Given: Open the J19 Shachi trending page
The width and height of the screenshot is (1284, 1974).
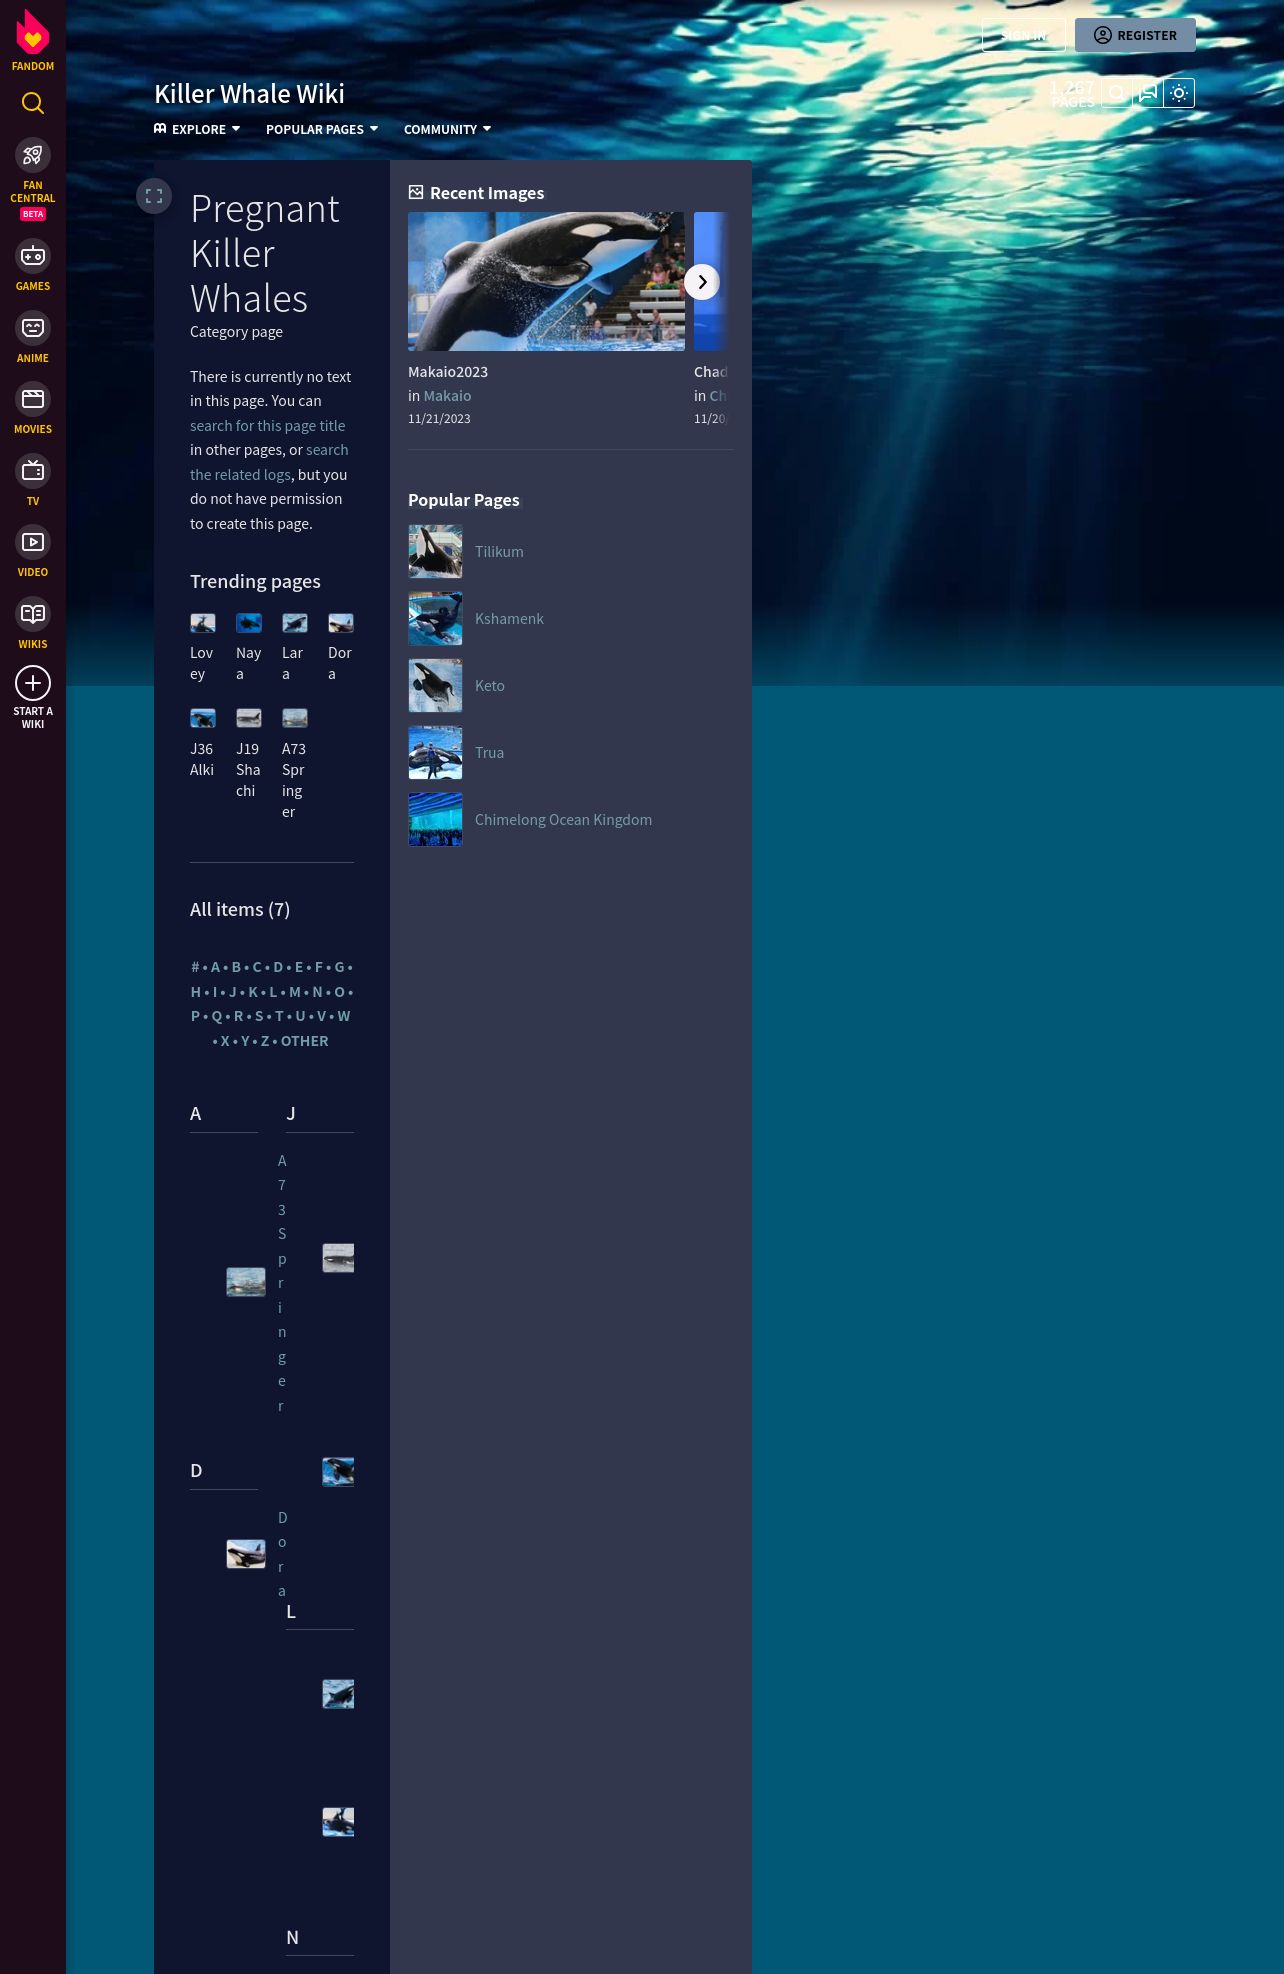Looking at the screenshot, I should 248,755.
